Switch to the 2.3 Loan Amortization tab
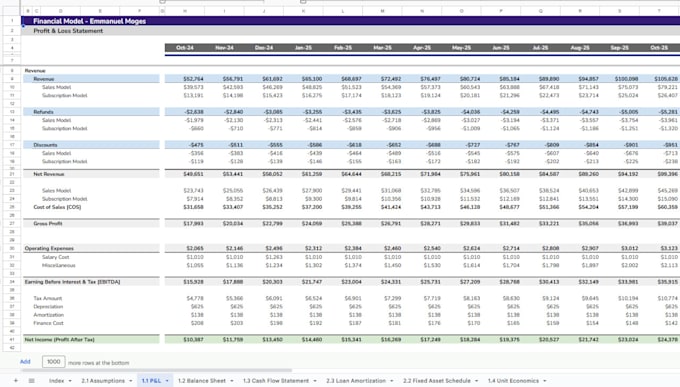This screenshot has height=387, width=680. [356, 380]
